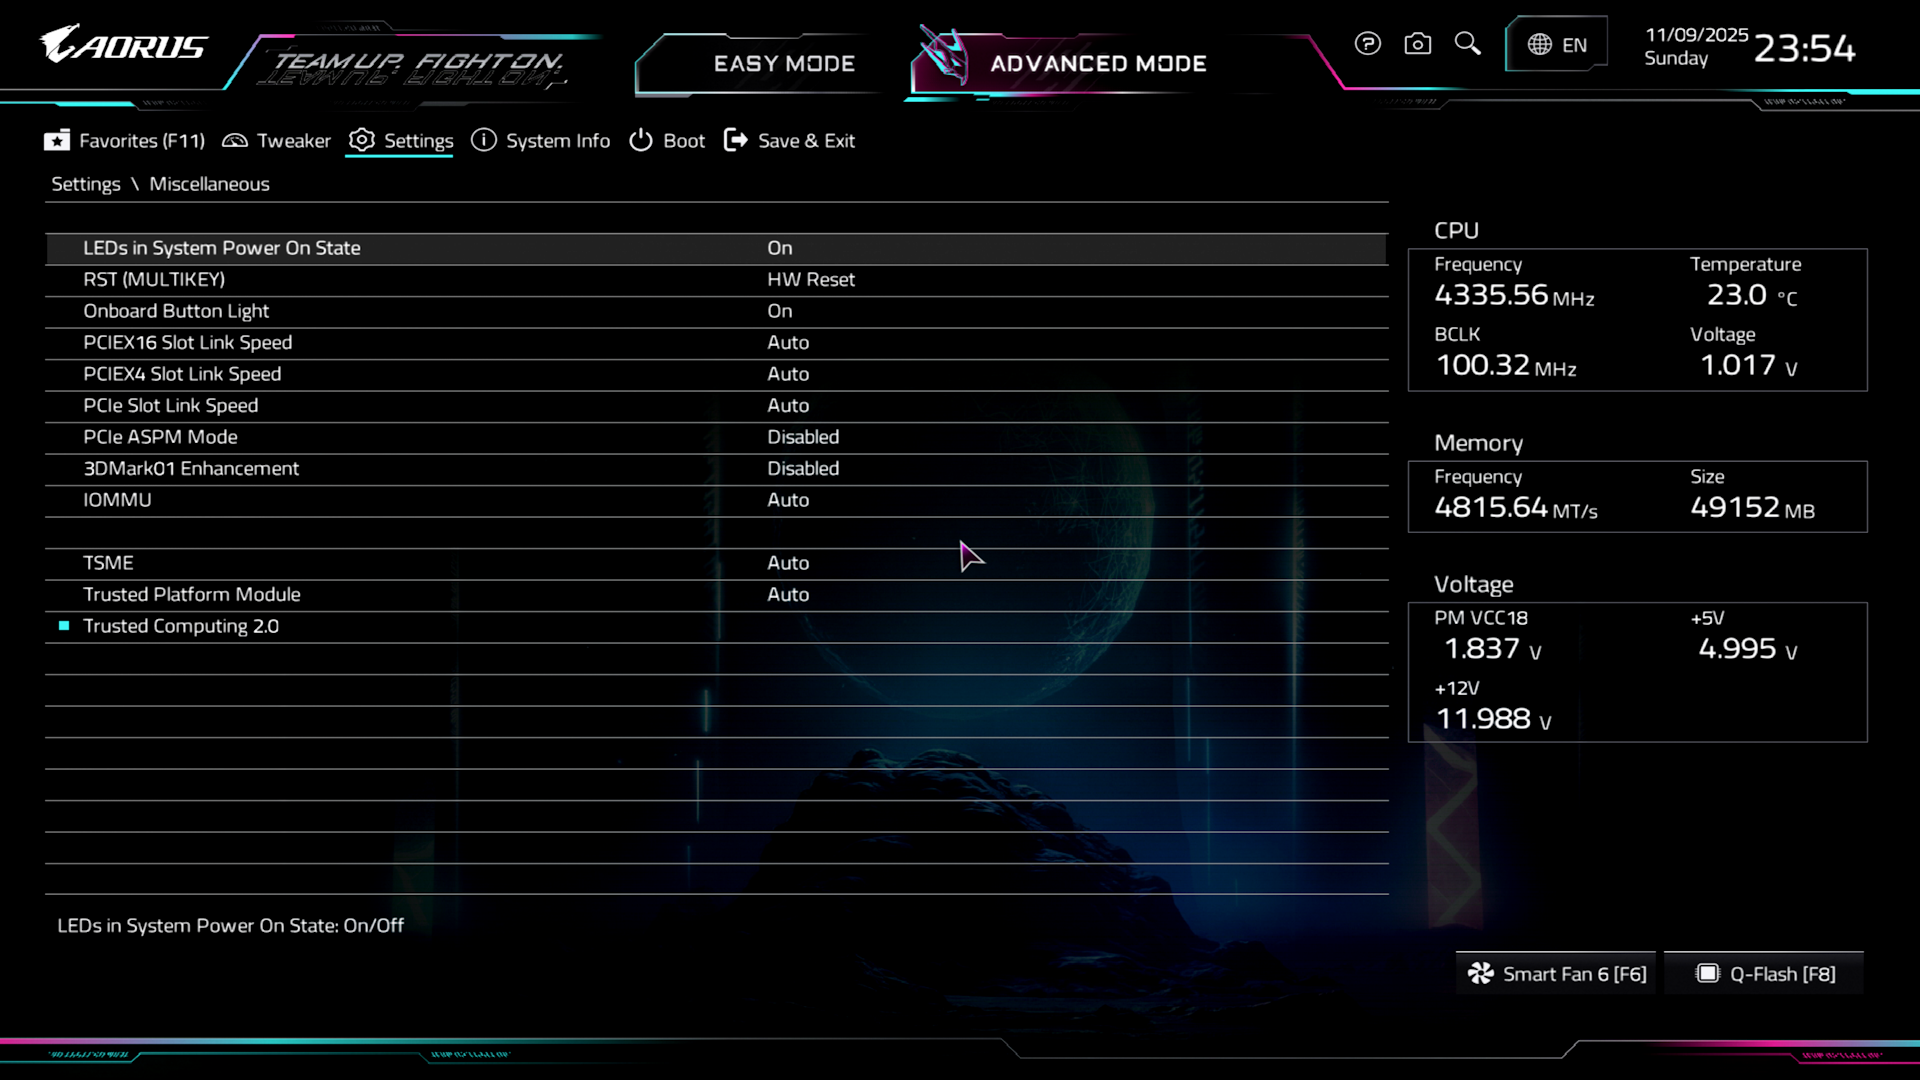
Task: Switch to Easy Mode
Action: [783, 64]
